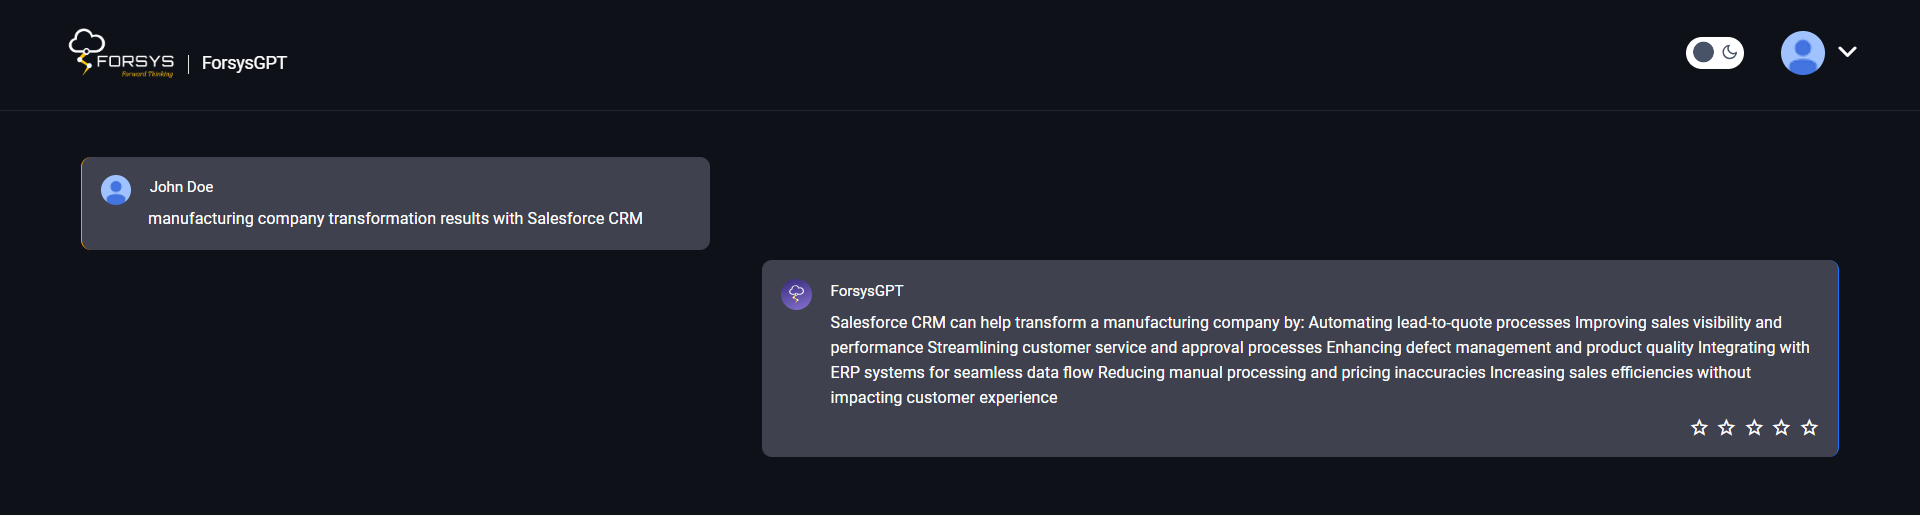1920x515 pixels.
Task: Click the FORSYS wordmark in header
Action: coord(135,61)
